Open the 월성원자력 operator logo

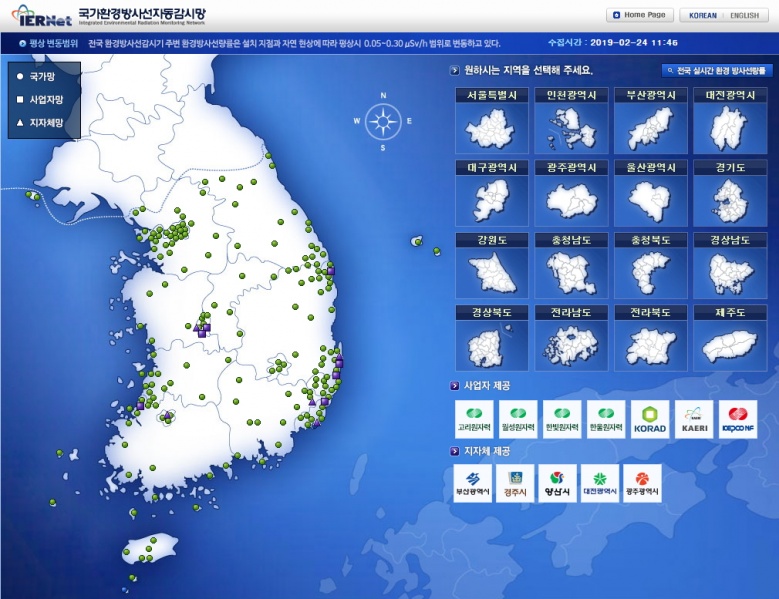[518, 419]
